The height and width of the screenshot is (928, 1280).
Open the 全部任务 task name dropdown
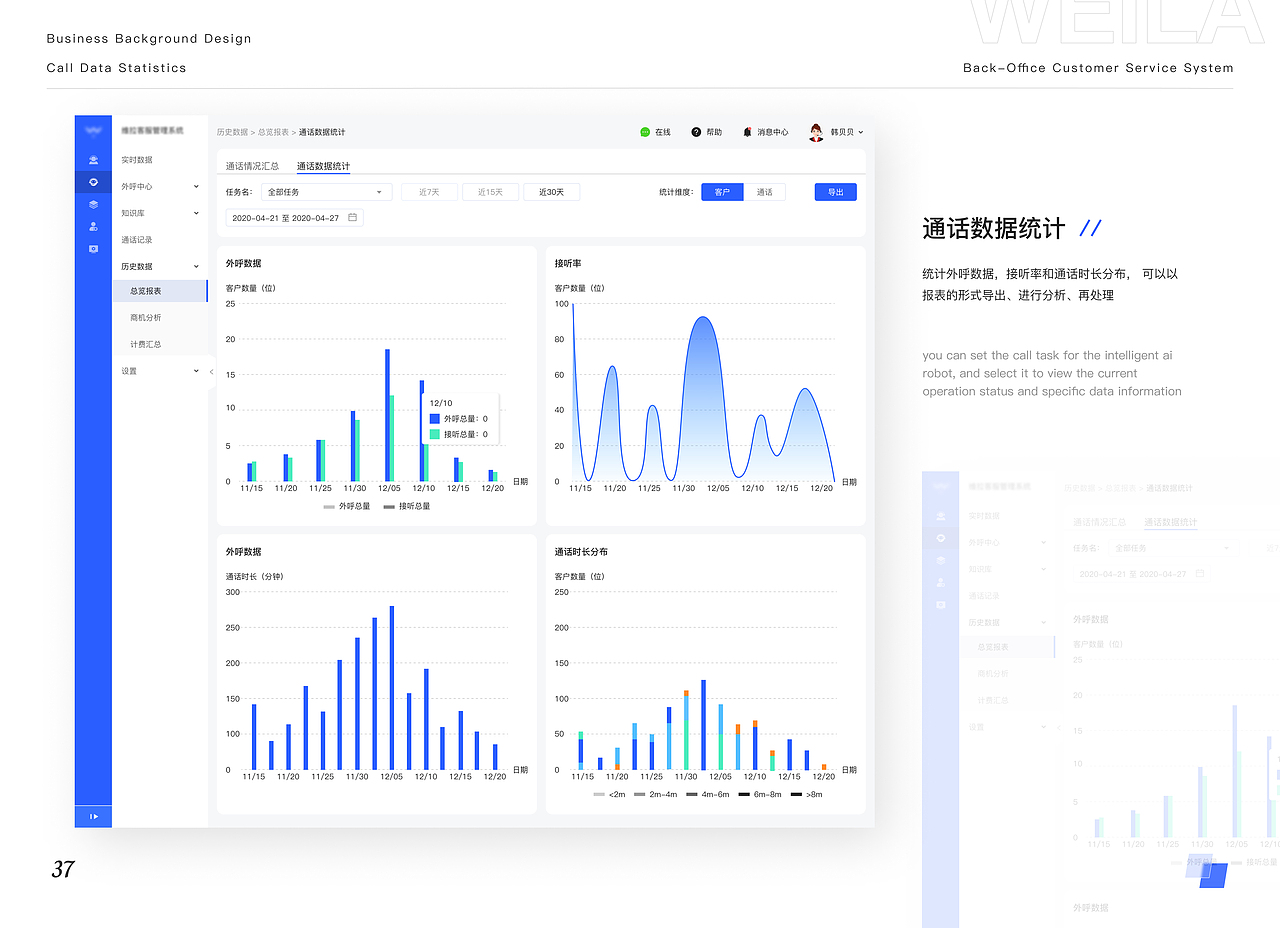coord(326,192)
